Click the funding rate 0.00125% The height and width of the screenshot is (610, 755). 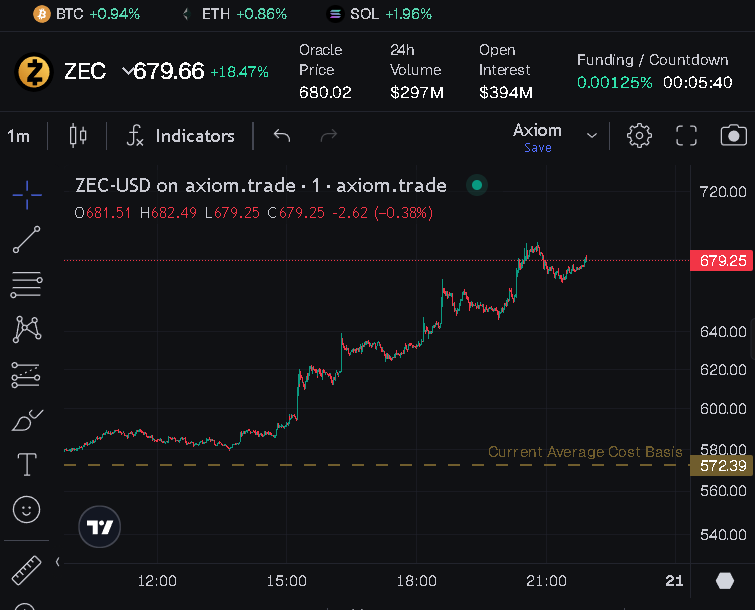(x=614, y=82)
